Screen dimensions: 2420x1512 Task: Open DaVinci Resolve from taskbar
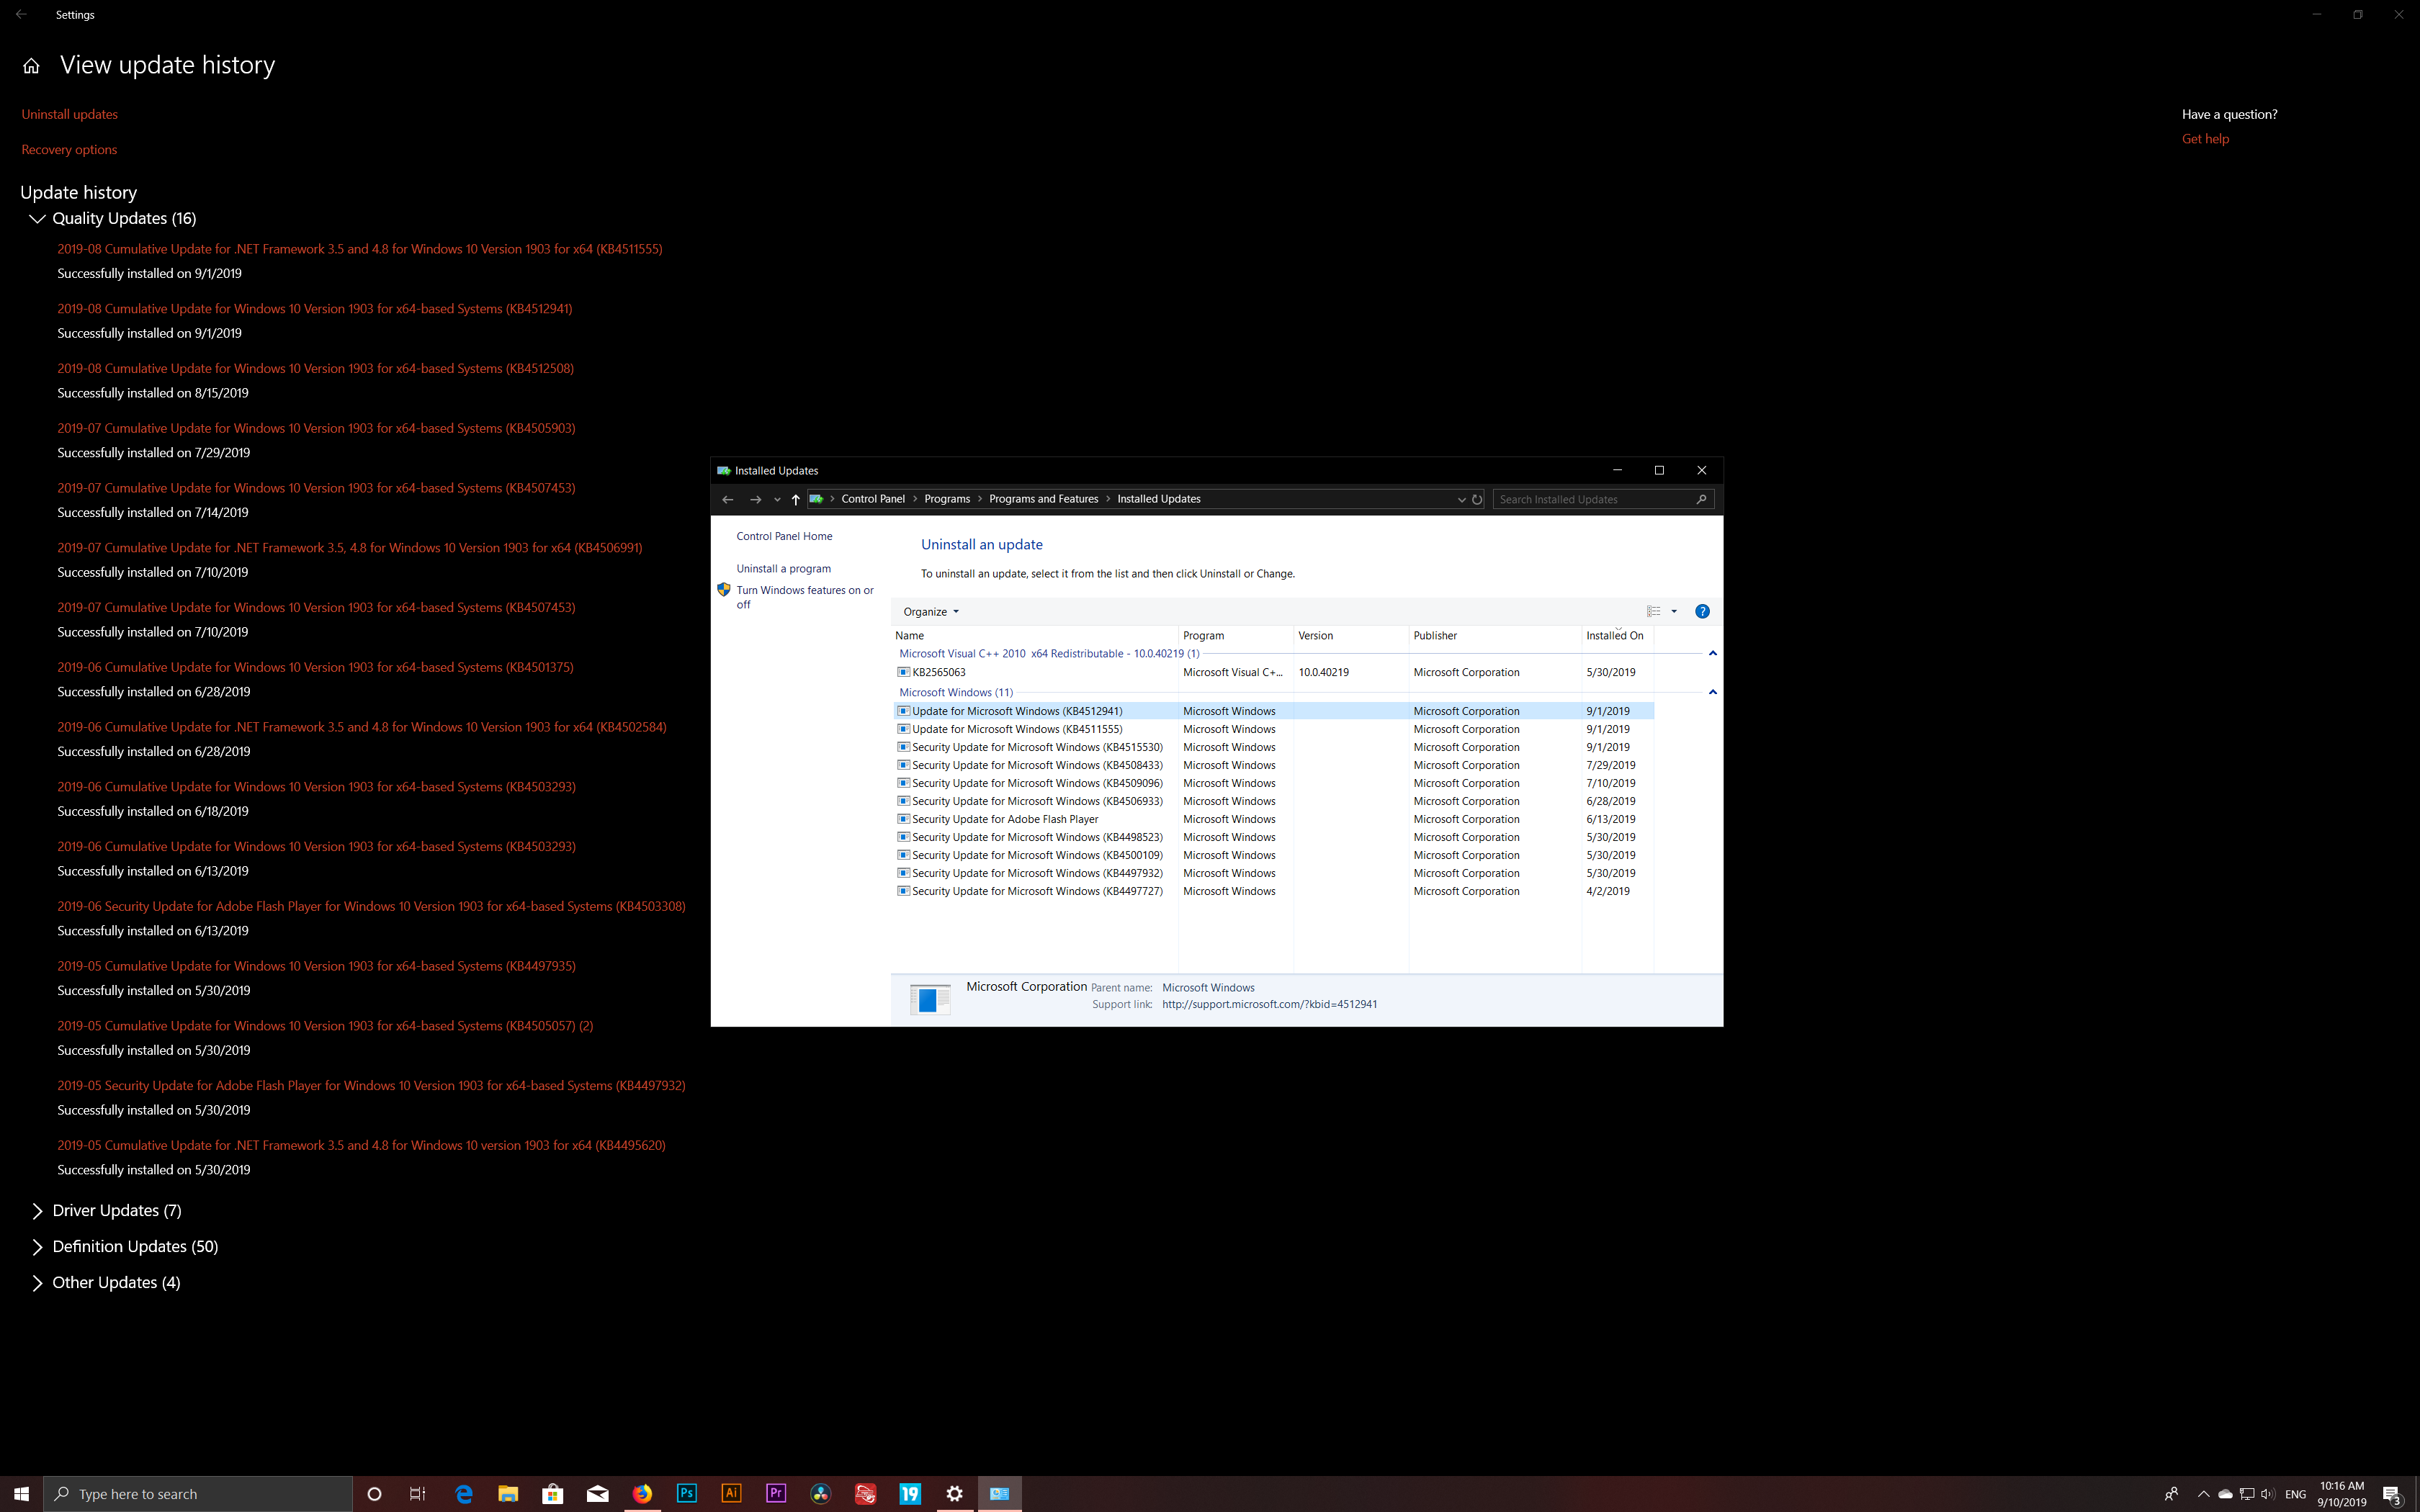coord(821,1494)
